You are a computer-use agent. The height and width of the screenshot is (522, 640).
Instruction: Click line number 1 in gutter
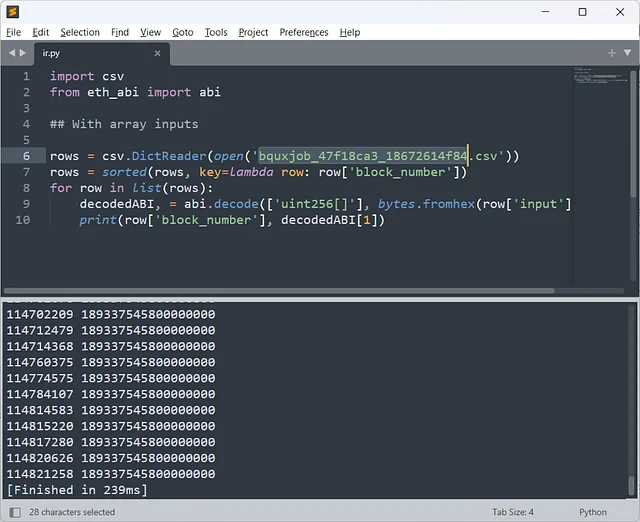click(x=26, y=76)
